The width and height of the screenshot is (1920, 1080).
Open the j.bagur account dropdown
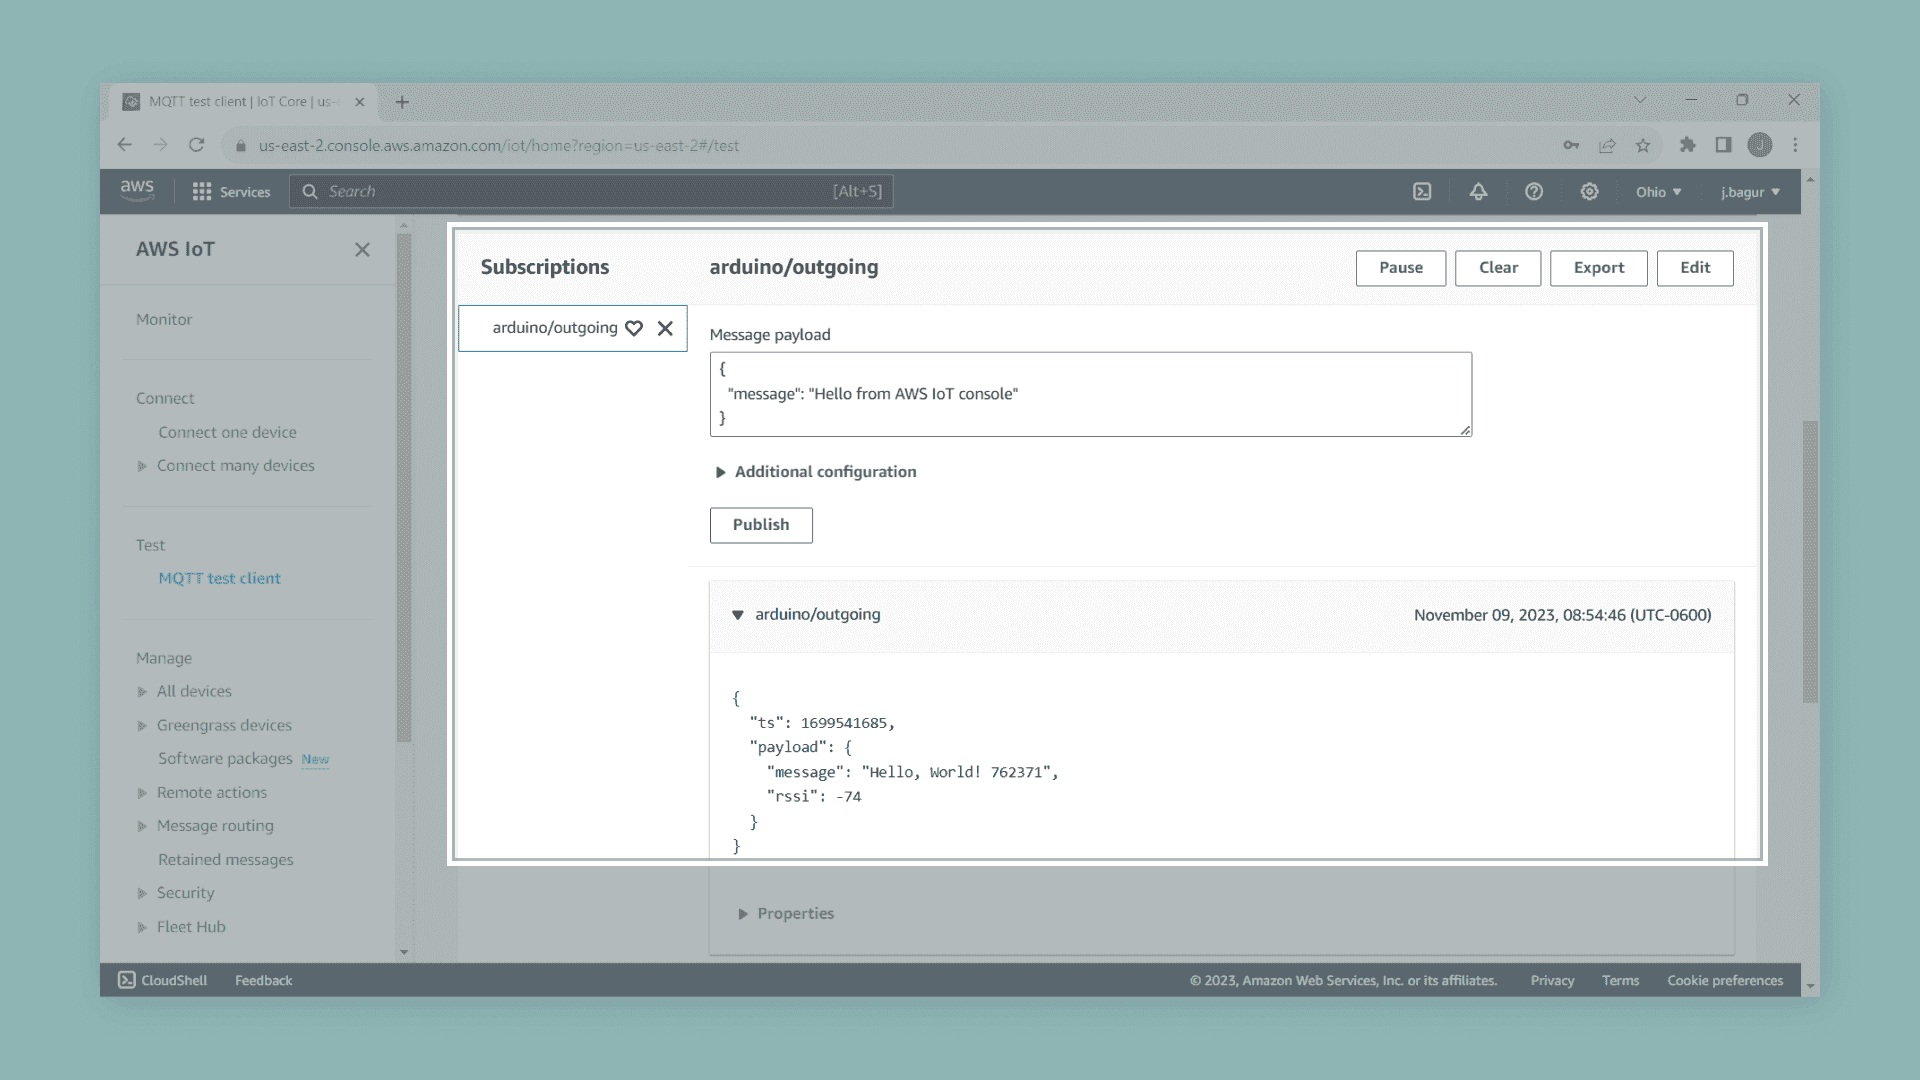(1750, 192)
